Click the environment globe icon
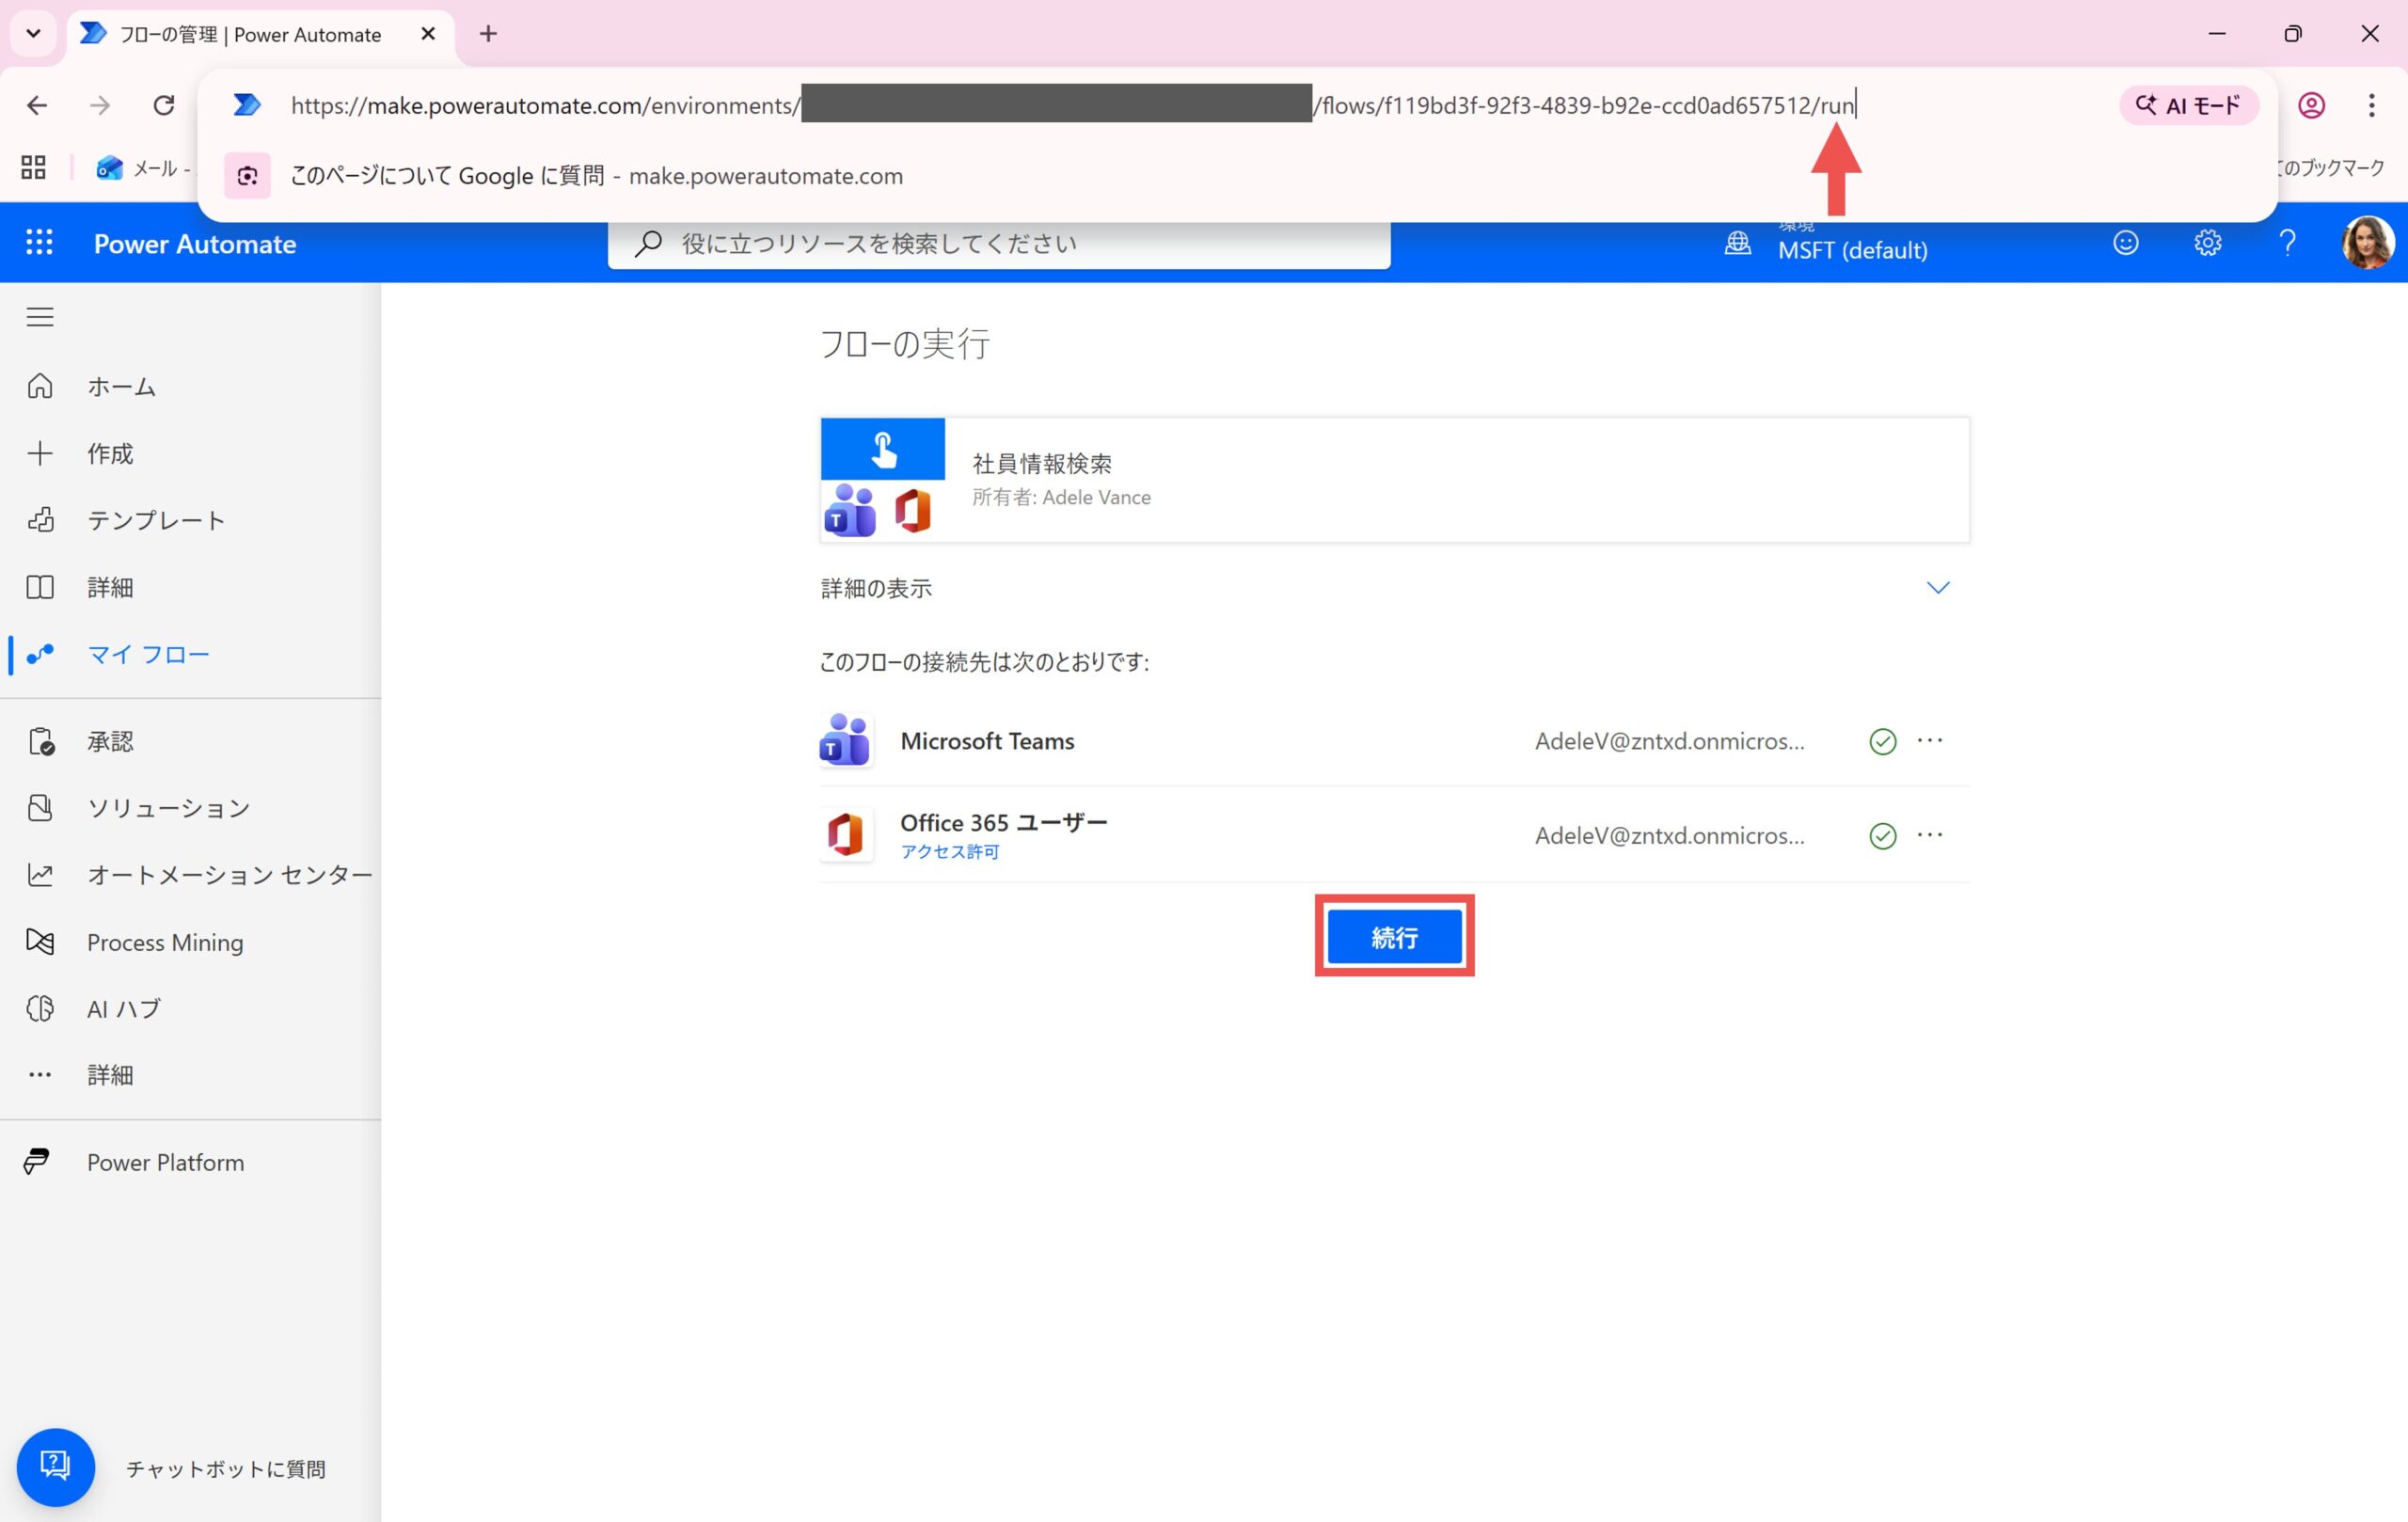Screen dimensions: 2408x1522 pyautogui.click(x=1738, y=243)
